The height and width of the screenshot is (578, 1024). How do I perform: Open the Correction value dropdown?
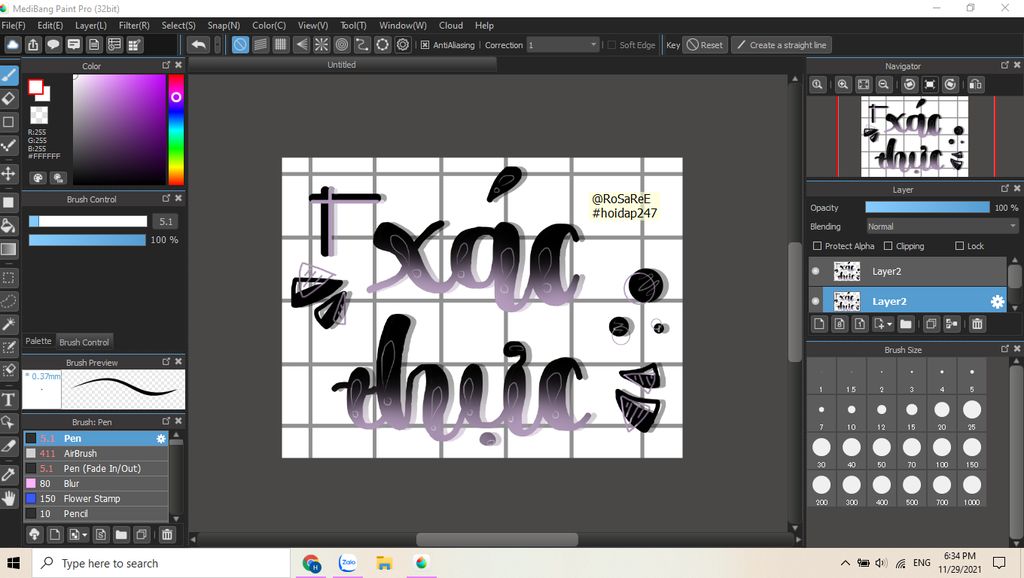tap(563, 45)
